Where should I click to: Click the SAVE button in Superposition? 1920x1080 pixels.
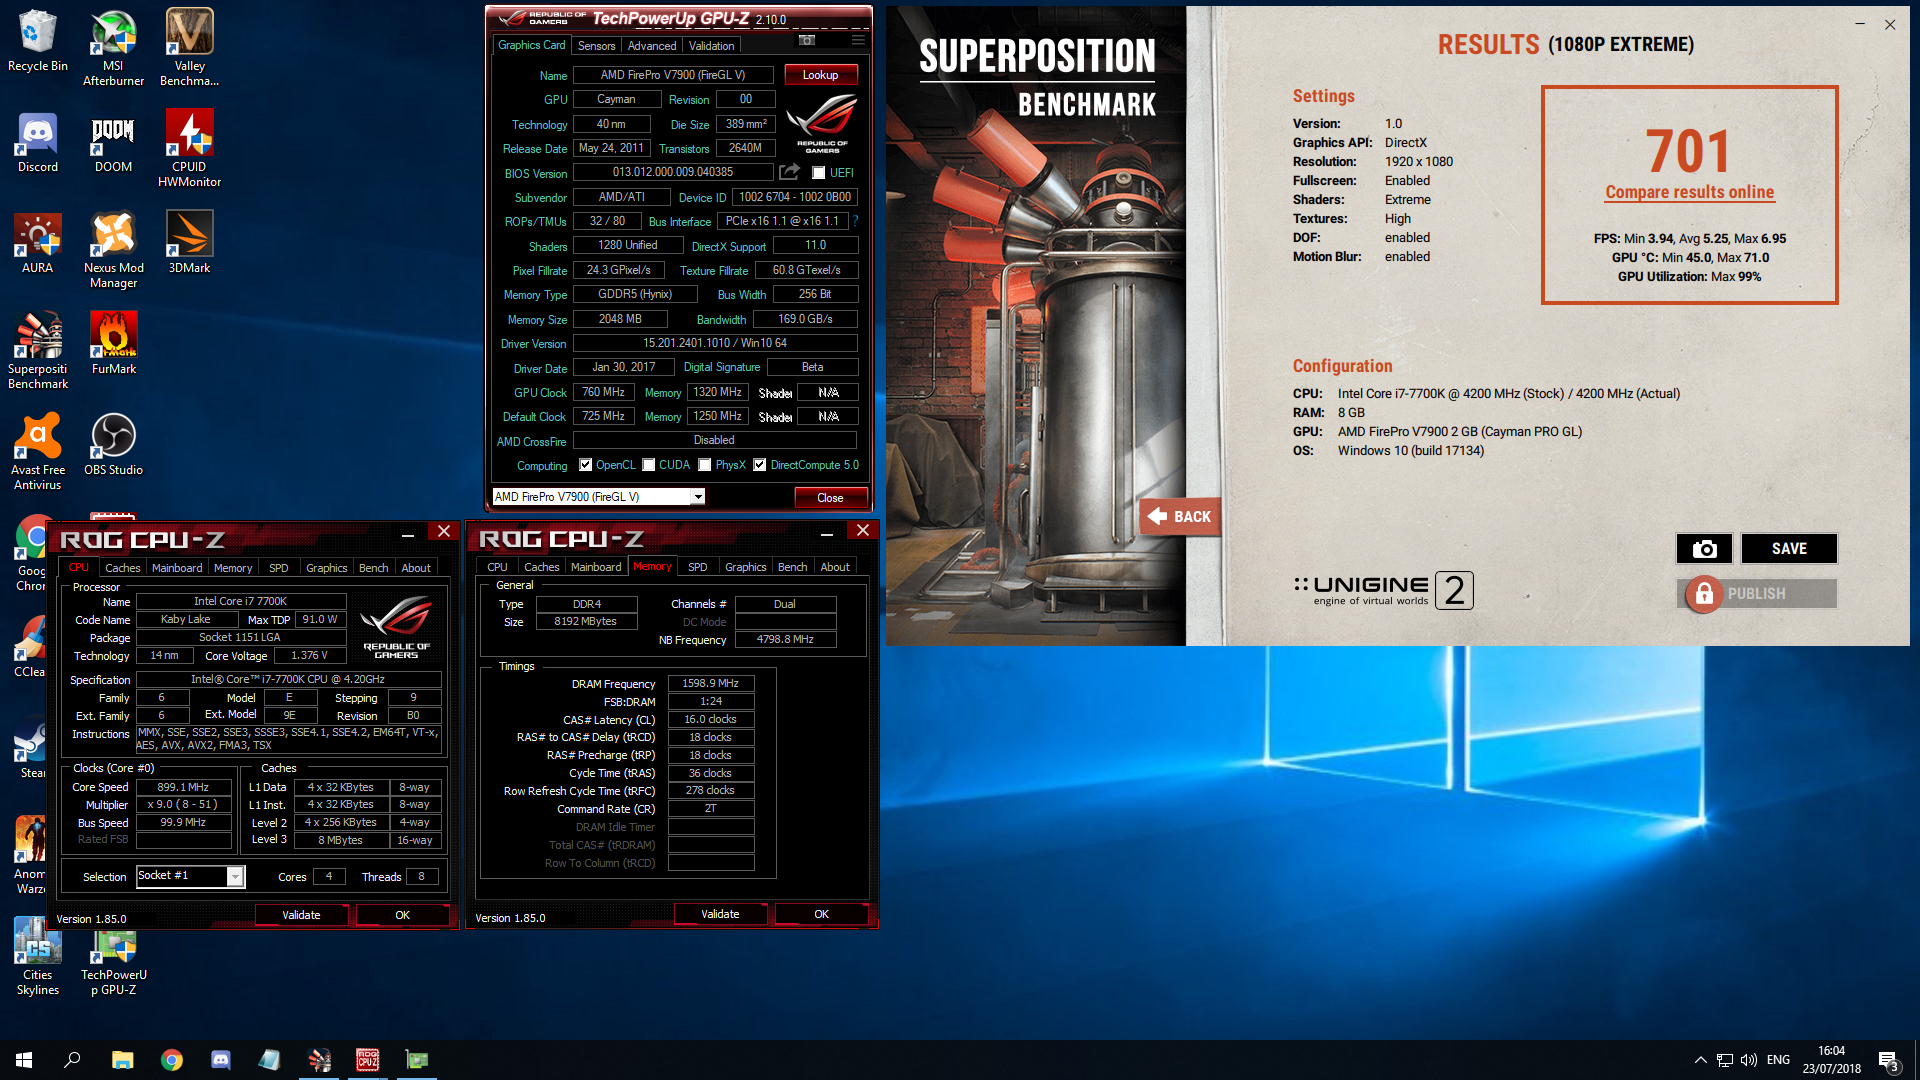[x=1789, y=548]
